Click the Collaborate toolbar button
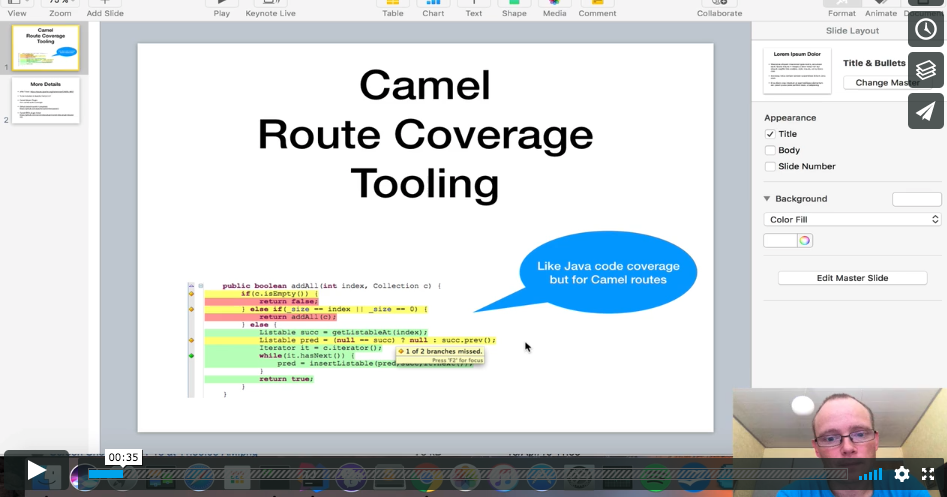Screen dimensions: 947x497 [x=719, y=8]
